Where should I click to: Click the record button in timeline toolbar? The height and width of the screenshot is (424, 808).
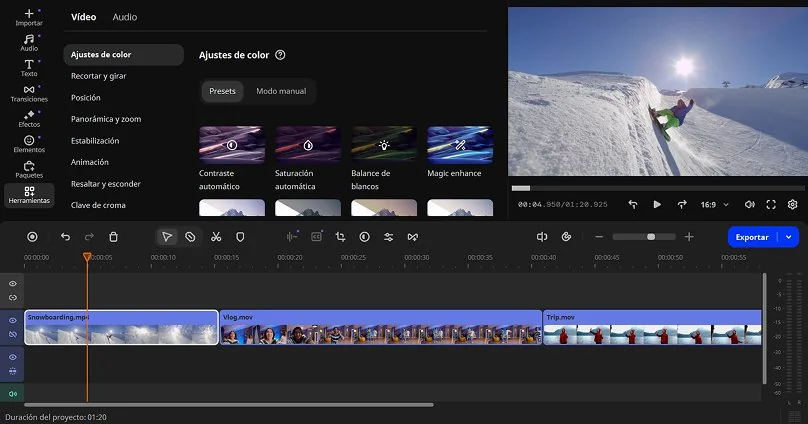pos(32,237)
